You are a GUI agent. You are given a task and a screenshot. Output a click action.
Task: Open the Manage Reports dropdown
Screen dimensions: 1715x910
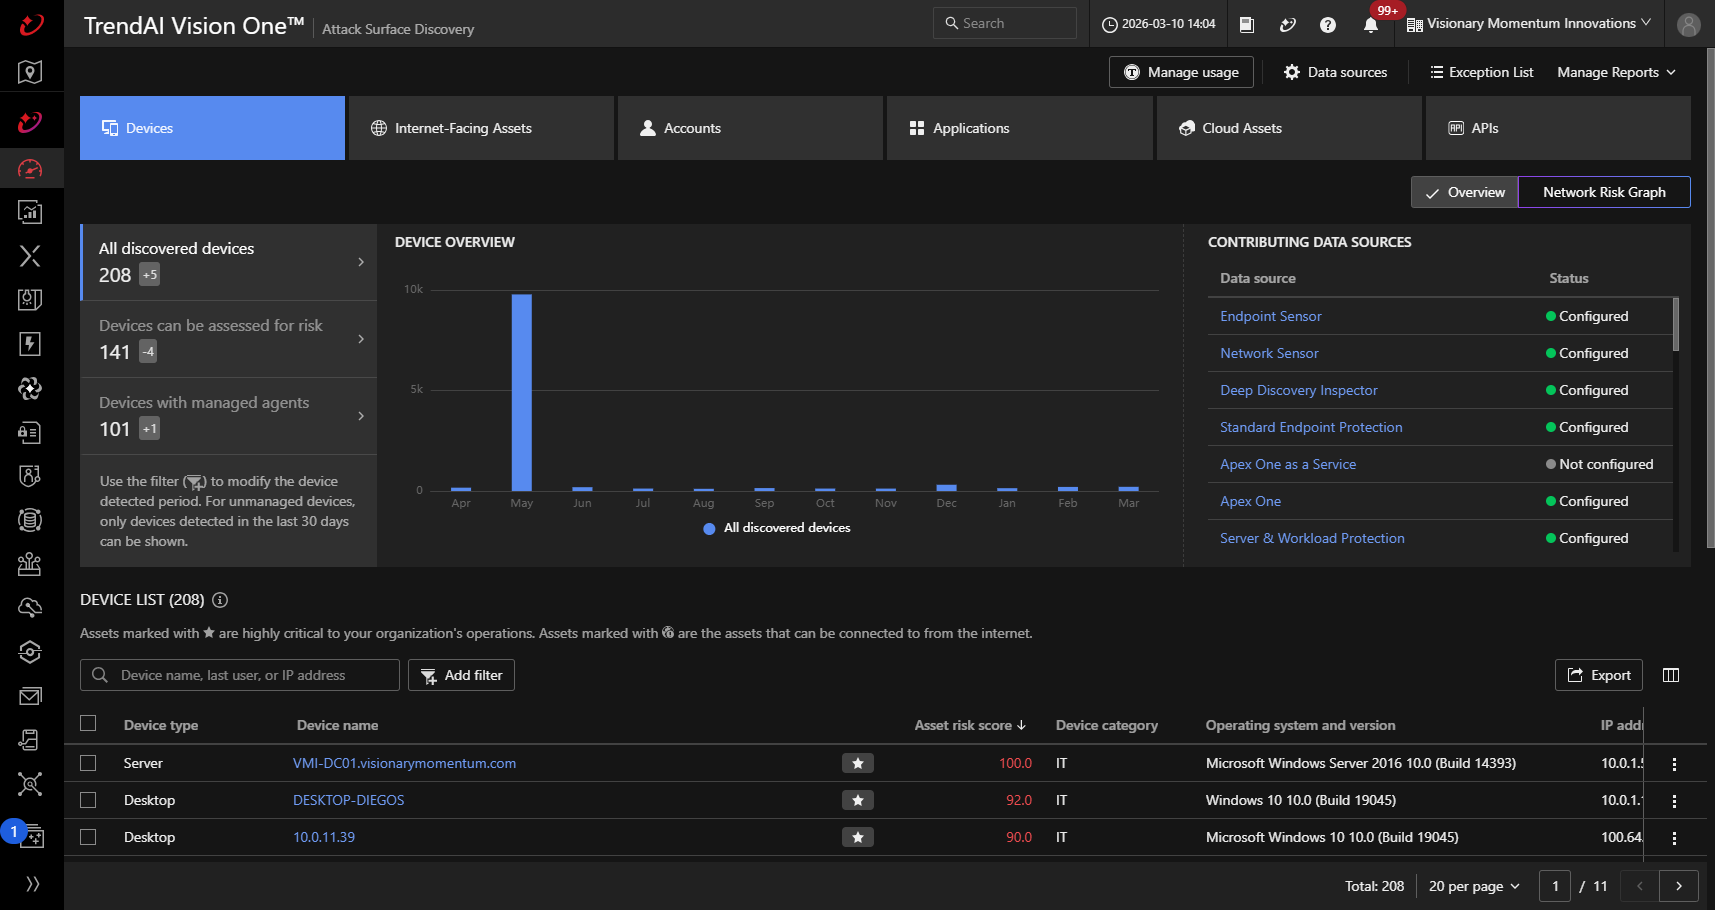click(x=1616, y=72)
